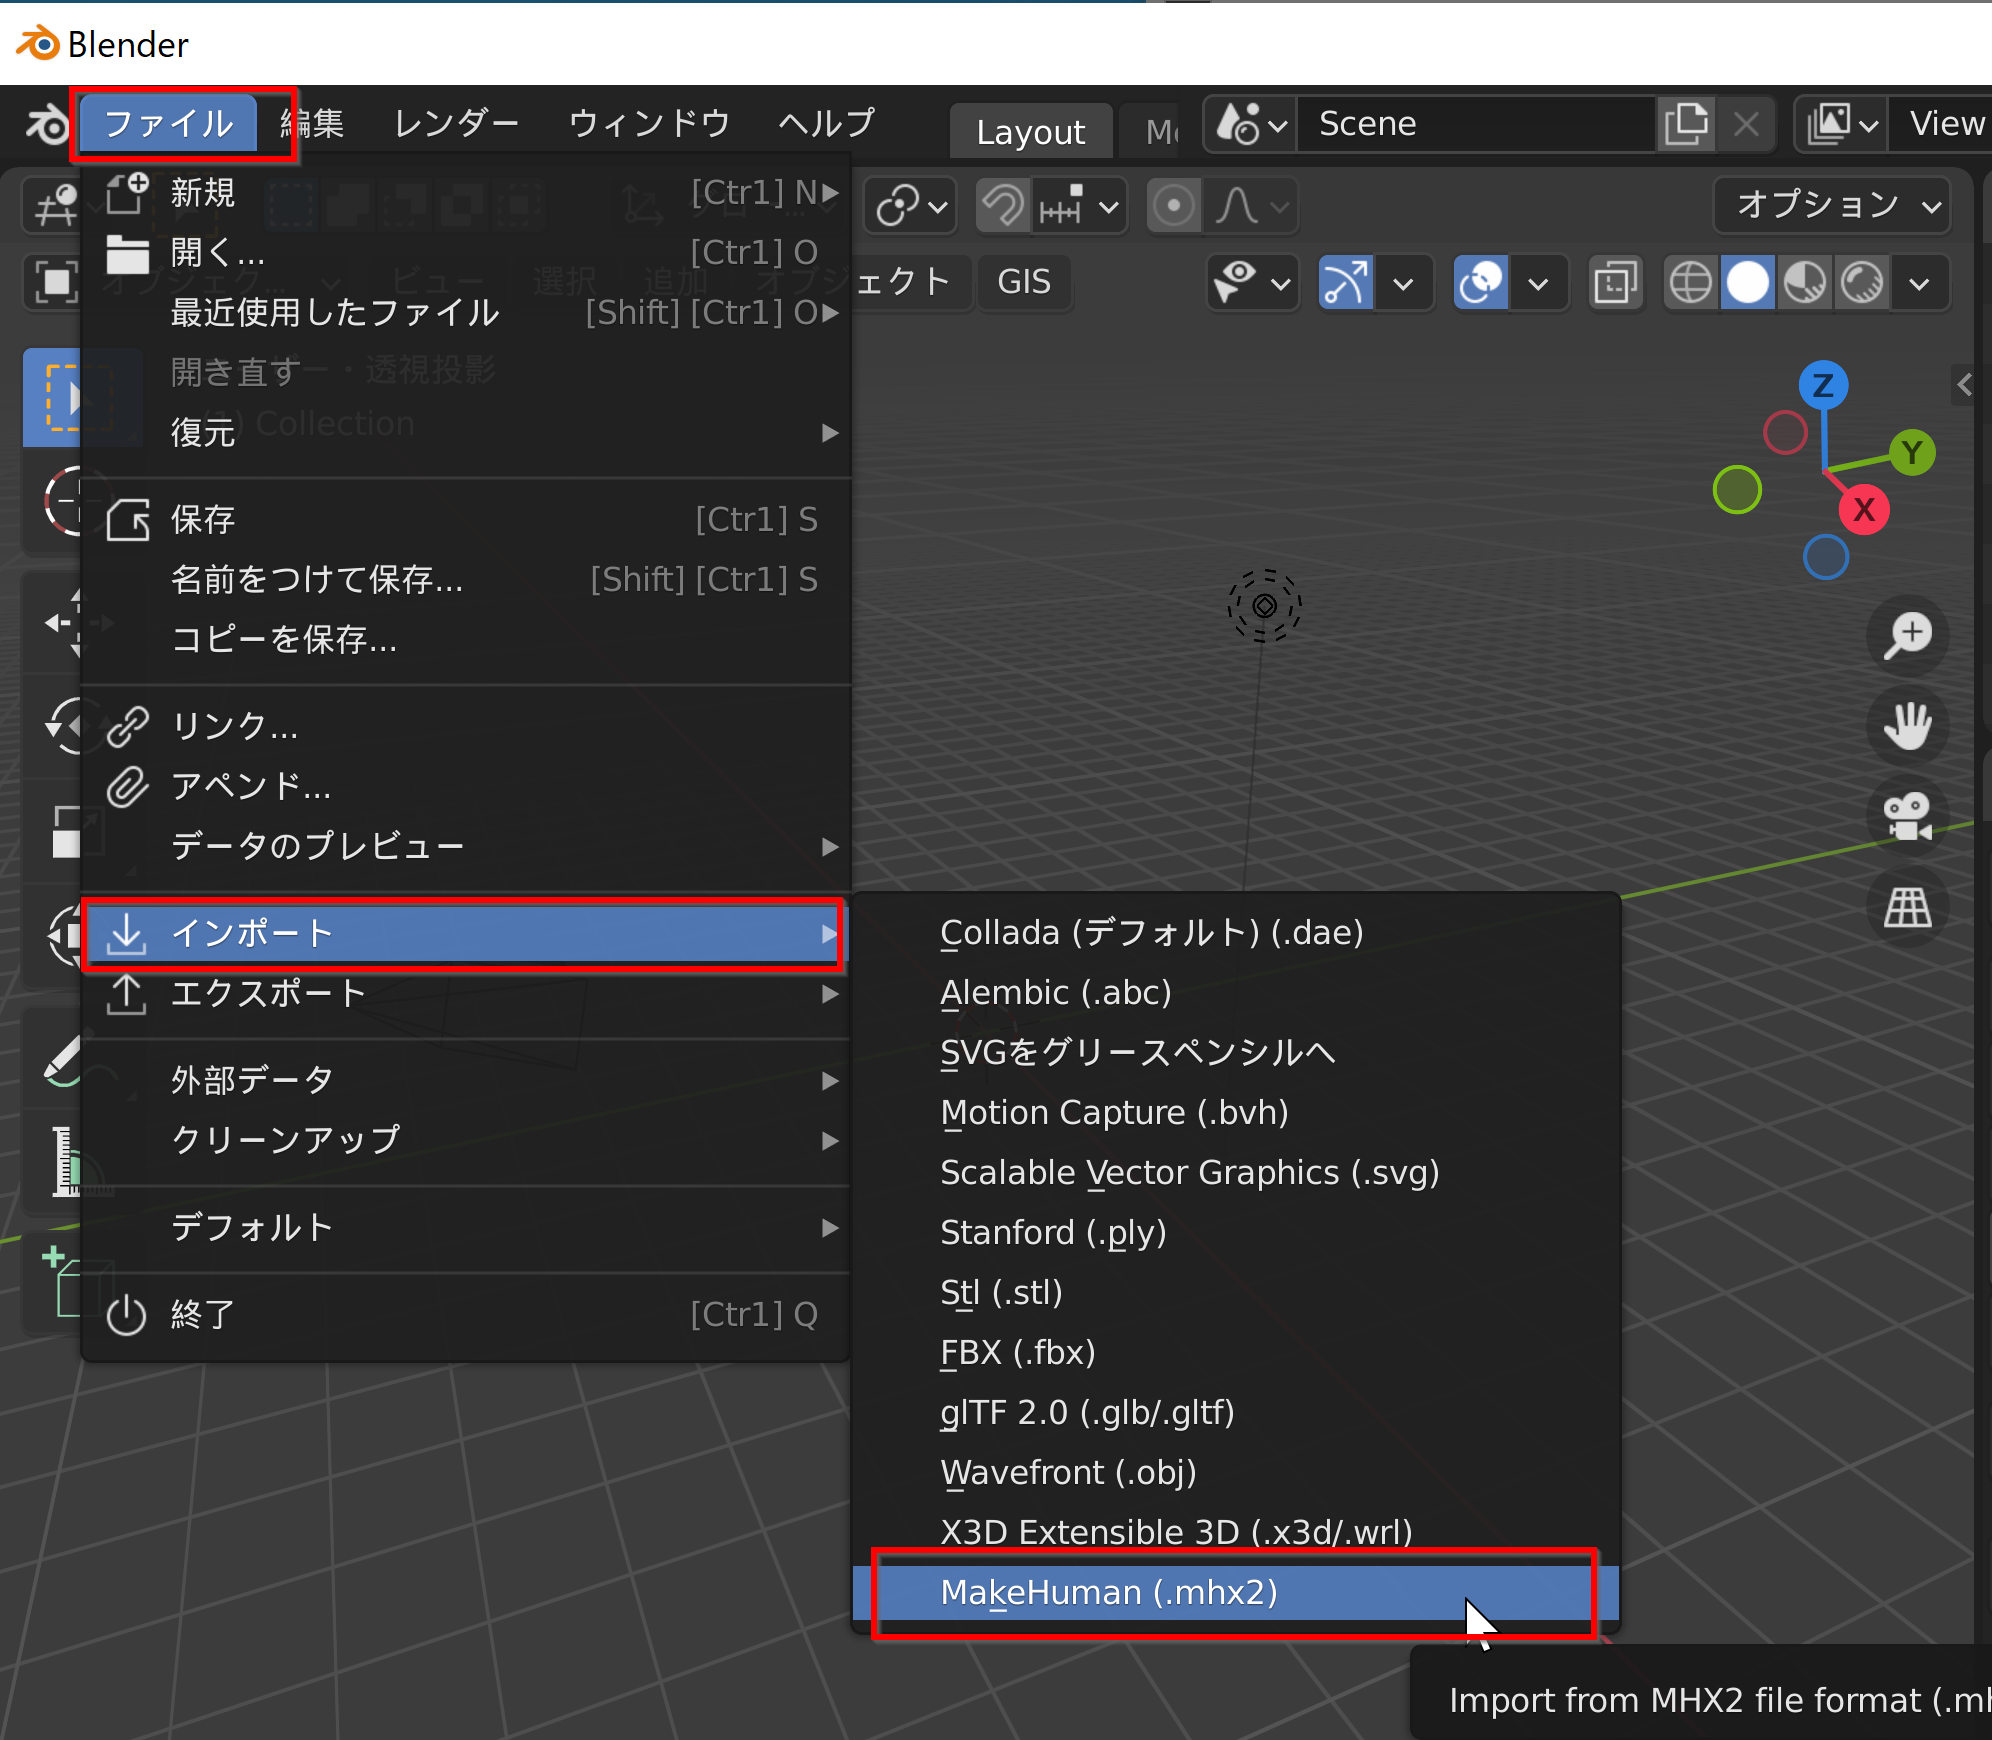
Task: Toggle show overlays button
Action: [1480, 283]
